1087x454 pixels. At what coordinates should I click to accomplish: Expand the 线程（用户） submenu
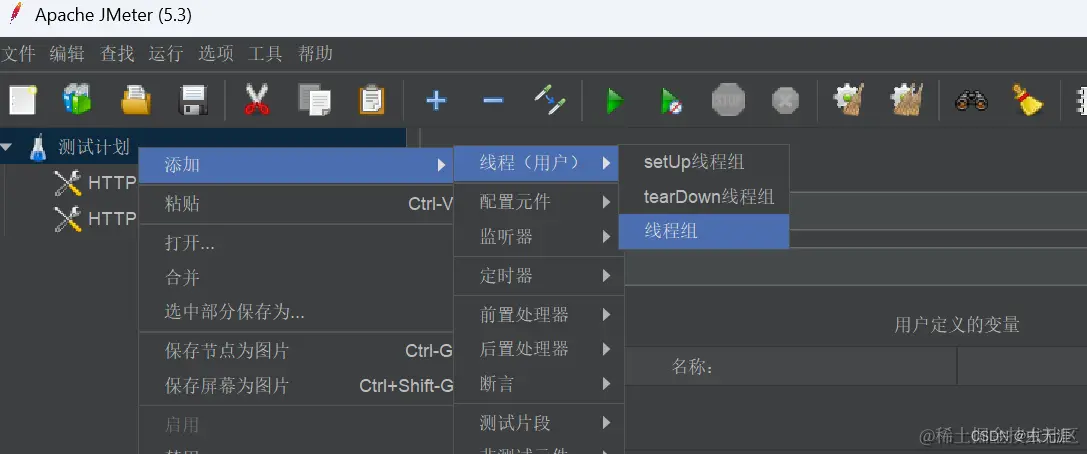tap(537, 163)
